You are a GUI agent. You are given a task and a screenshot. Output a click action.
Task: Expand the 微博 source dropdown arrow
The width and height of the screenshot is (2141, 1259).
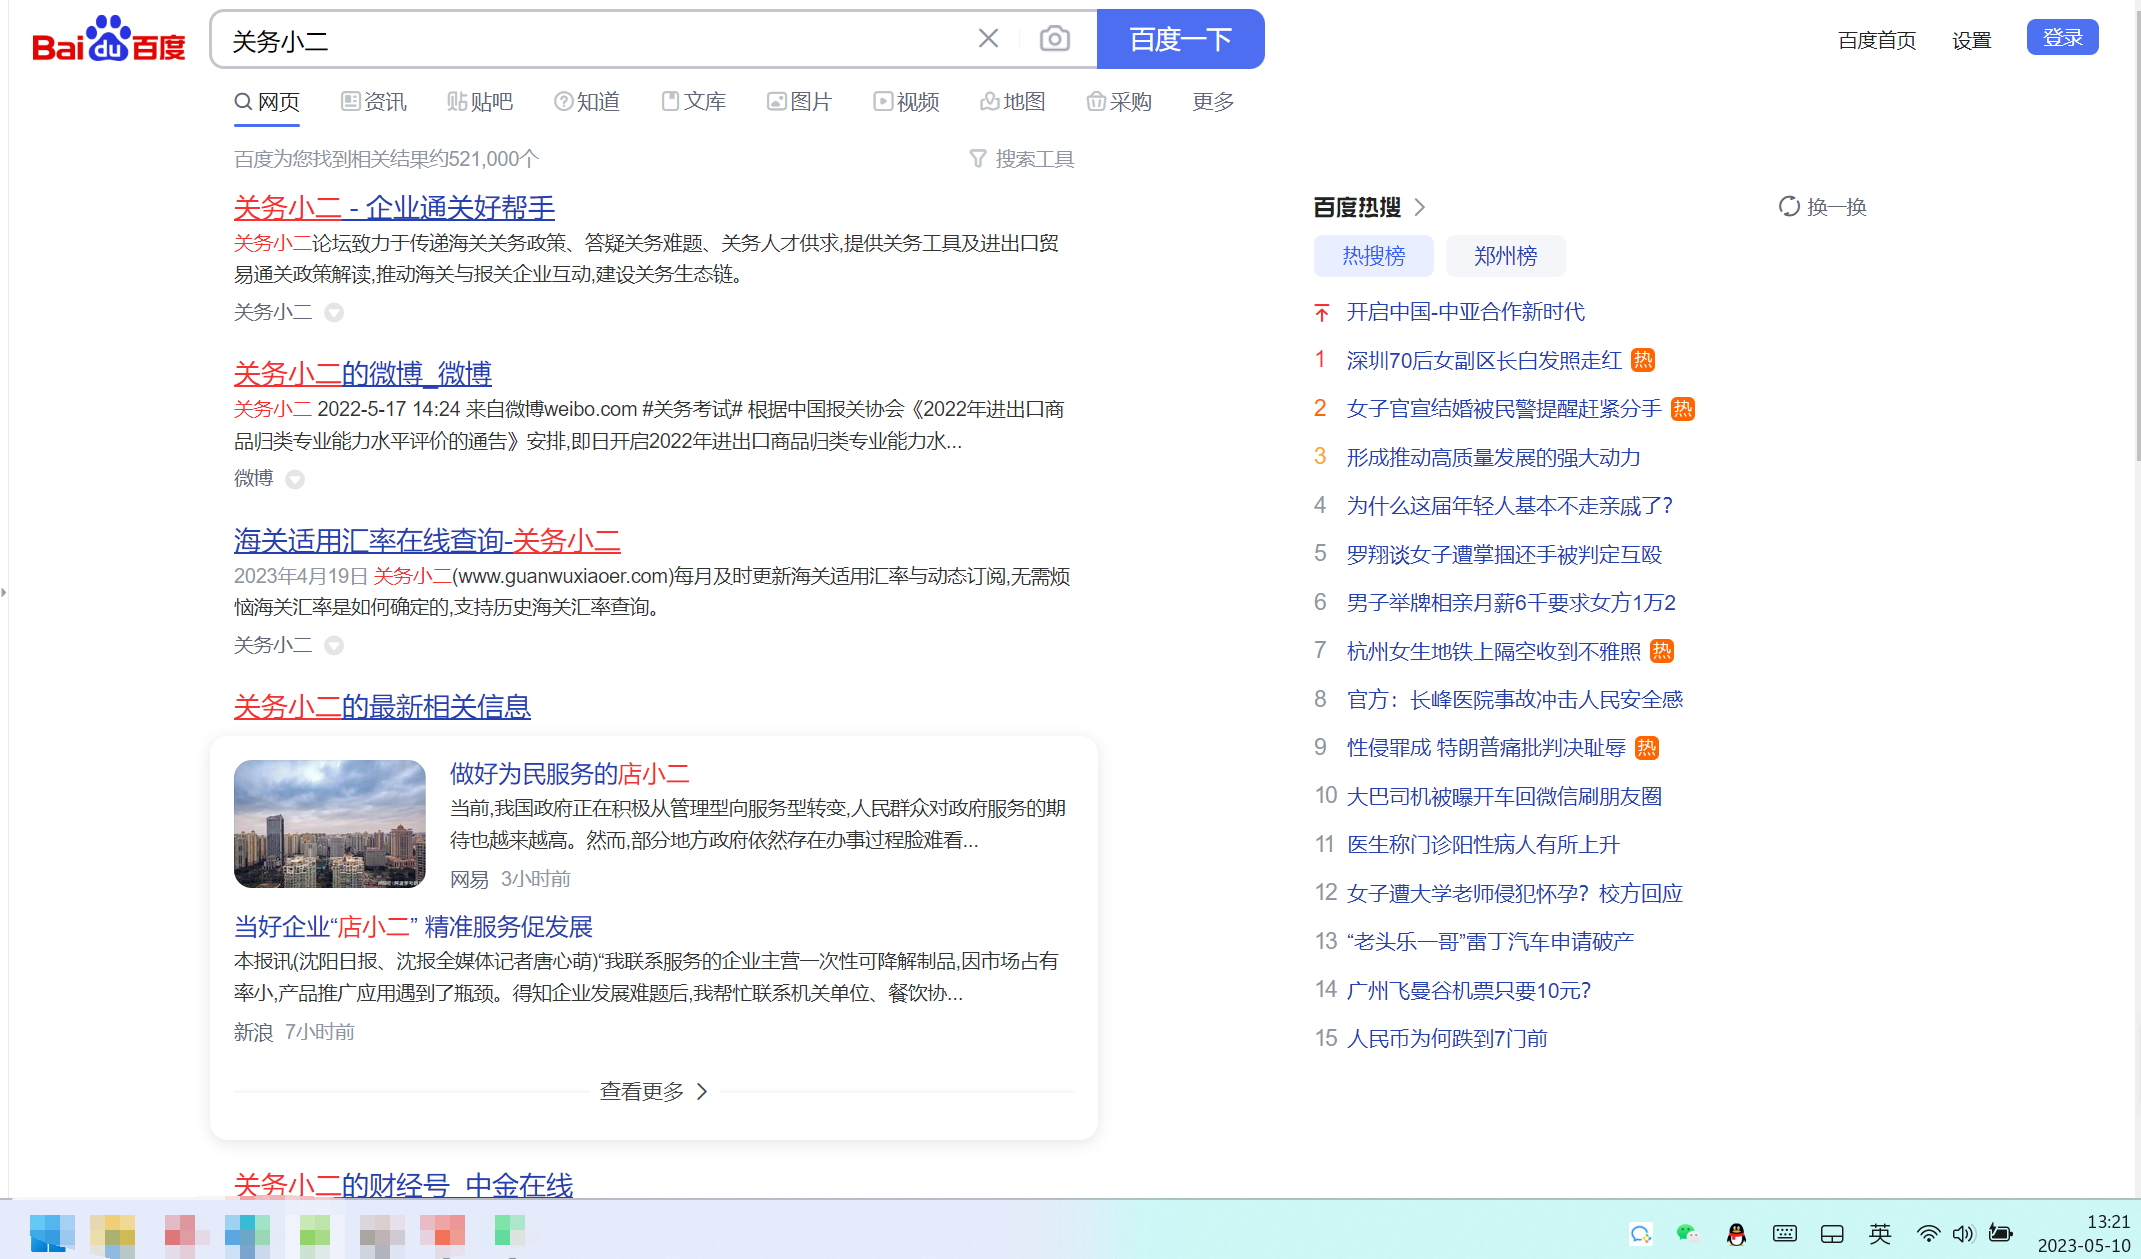point(295,479)
